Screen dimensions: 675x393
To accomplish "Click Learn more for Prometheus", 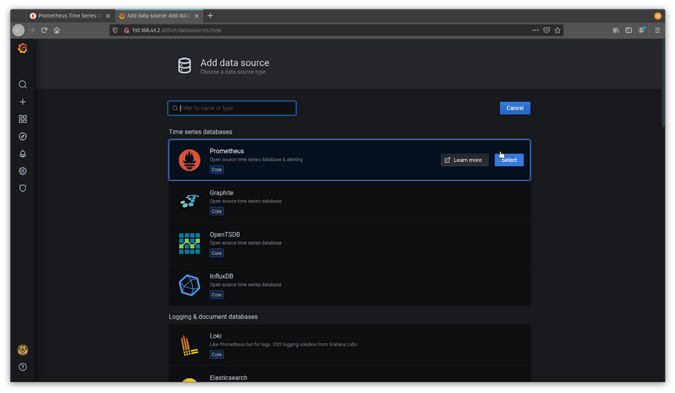I will click(x=464, y=160).
